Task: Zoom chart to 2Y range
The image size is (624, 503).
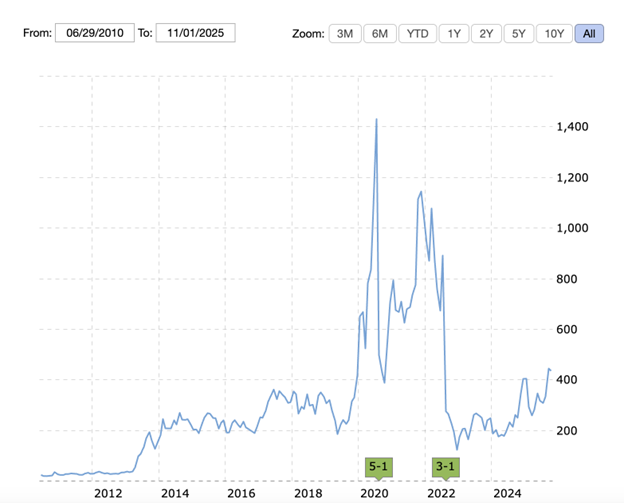Action: [486, 33]
